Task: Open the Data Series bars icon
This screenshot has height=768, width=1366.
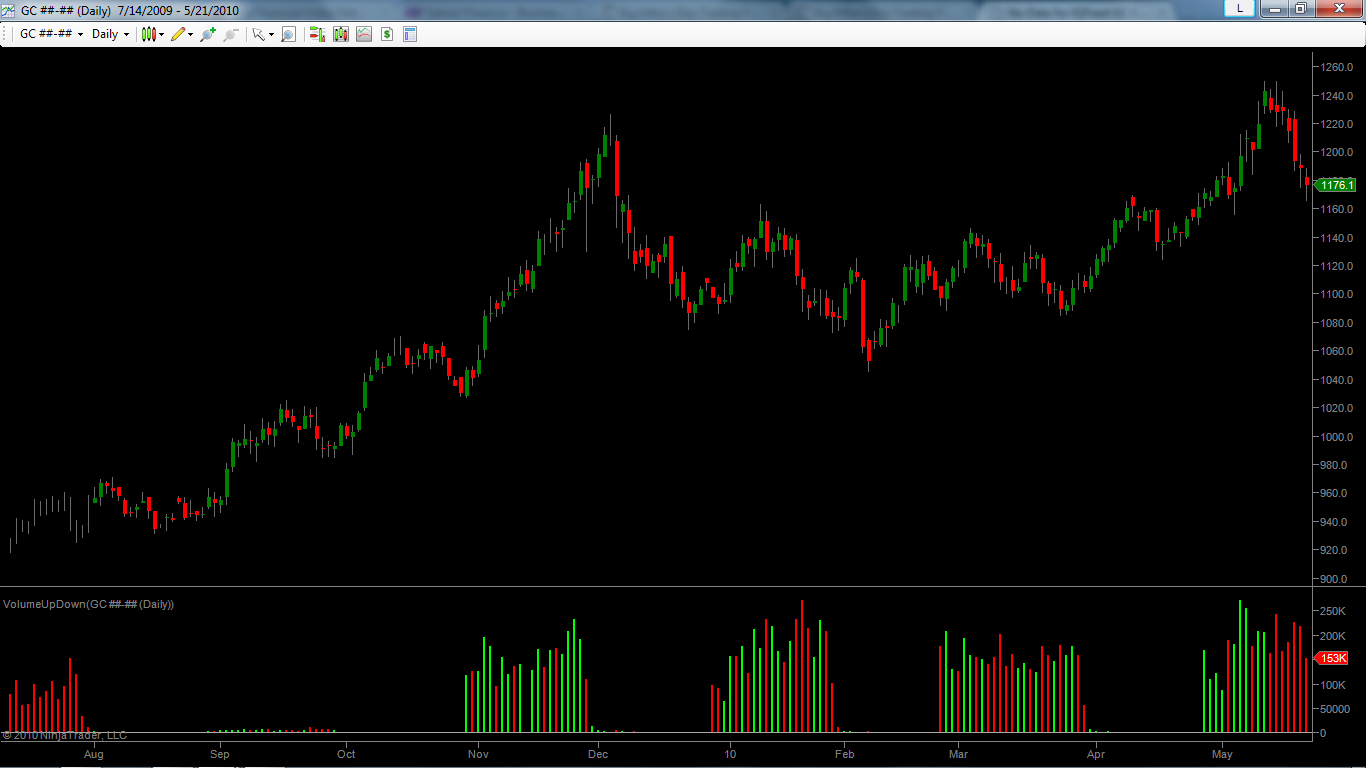Action: pos(341,34)
